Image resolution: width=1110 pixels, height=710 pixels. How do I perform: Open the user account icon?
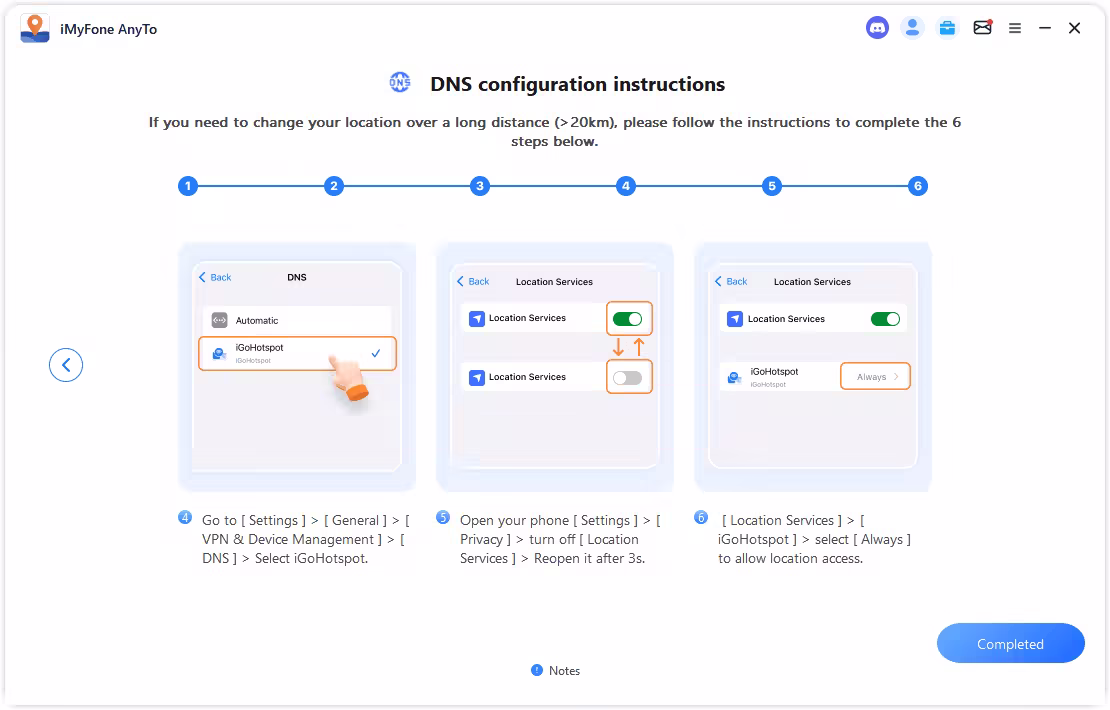(x=912, y=27)
